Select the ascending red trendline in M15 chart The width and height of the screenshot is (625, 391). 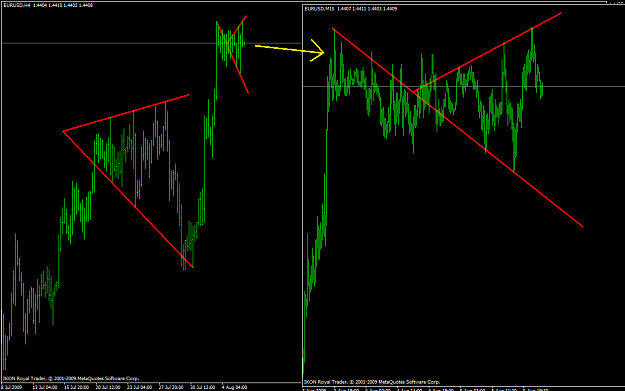[x=487, y=53]
